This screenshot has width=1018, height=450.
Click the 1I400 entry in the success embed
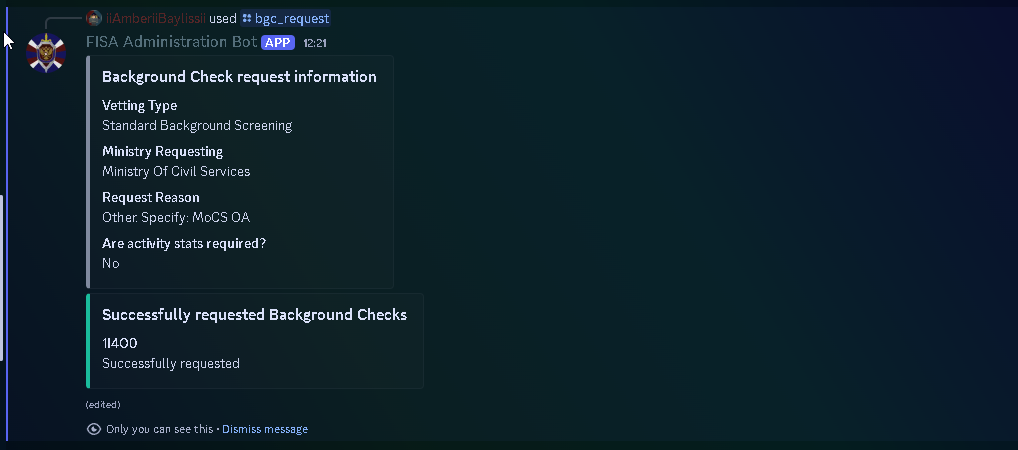pyautogui.click(x=119, y=344)
